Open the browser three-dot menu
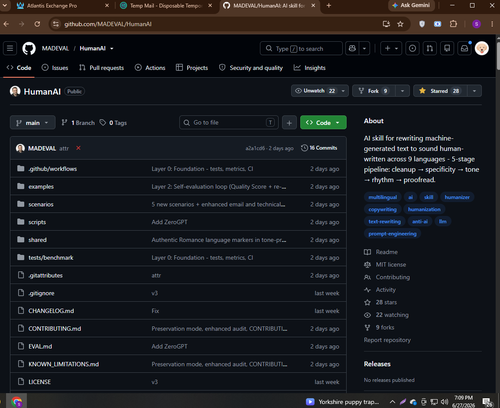The height and width of the screenshot is (408, 500). click(x=492, y=24)
